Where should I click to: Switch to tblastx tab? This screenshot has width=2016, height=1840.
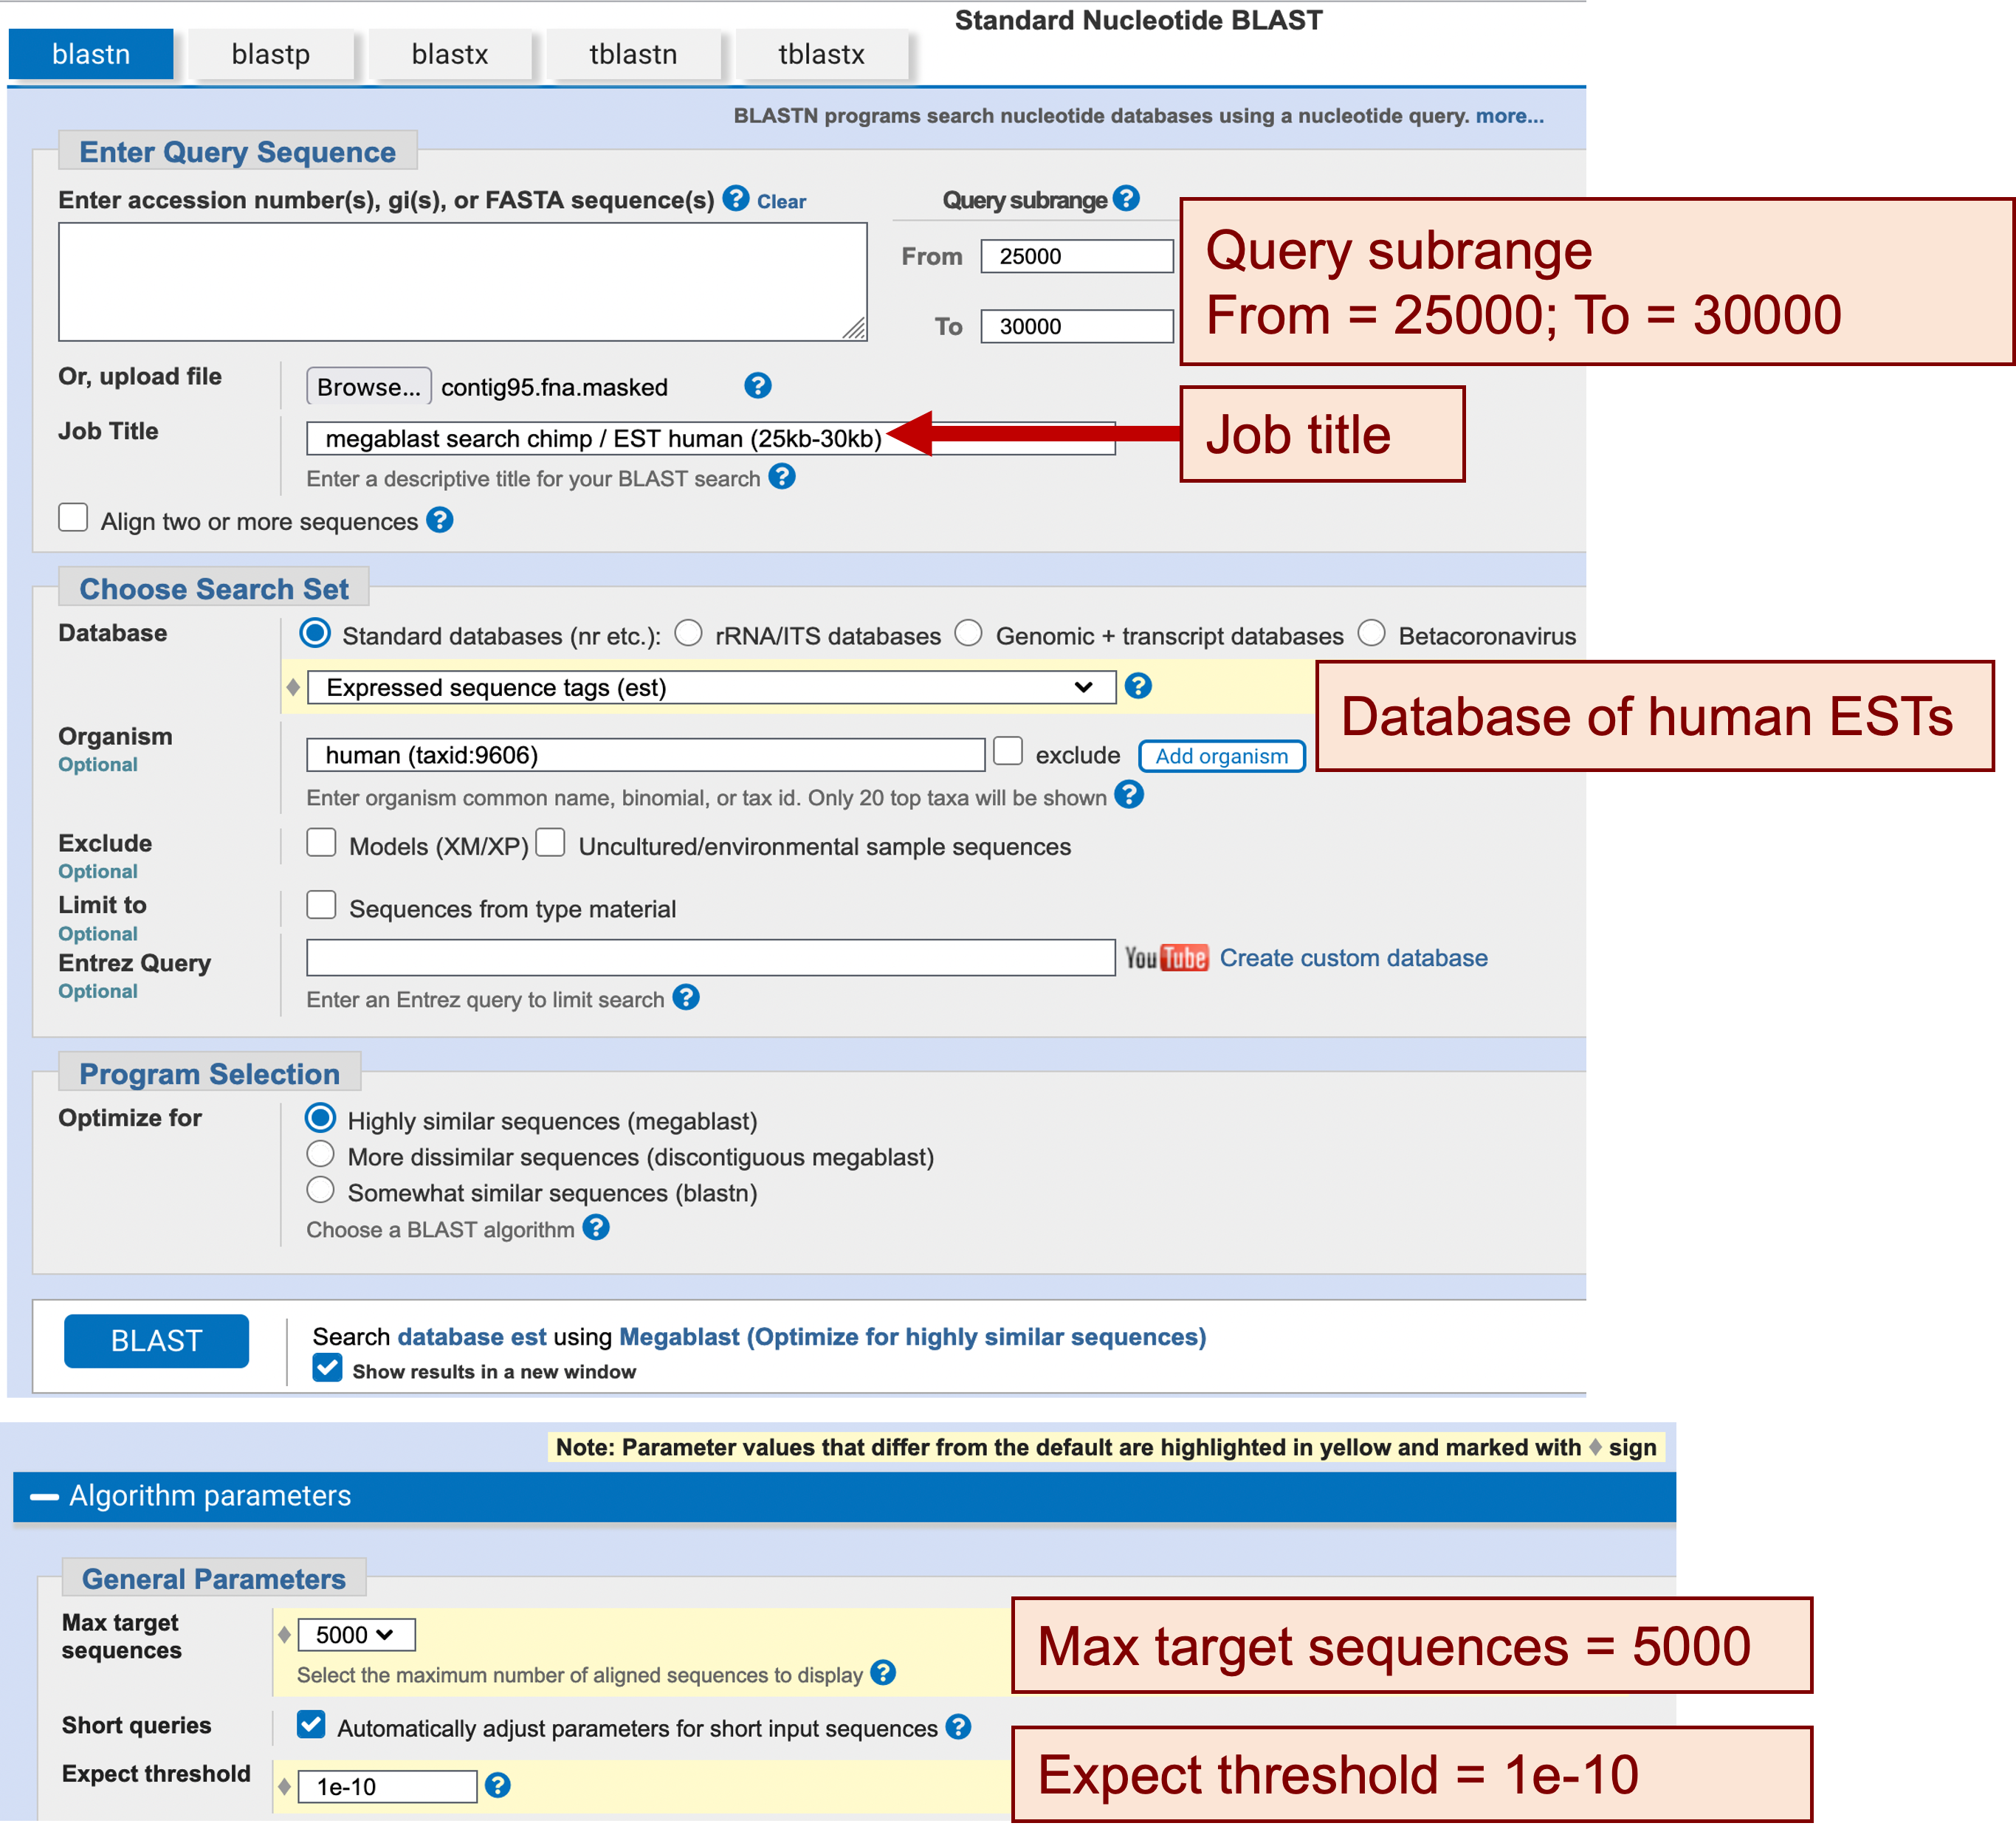821,54
